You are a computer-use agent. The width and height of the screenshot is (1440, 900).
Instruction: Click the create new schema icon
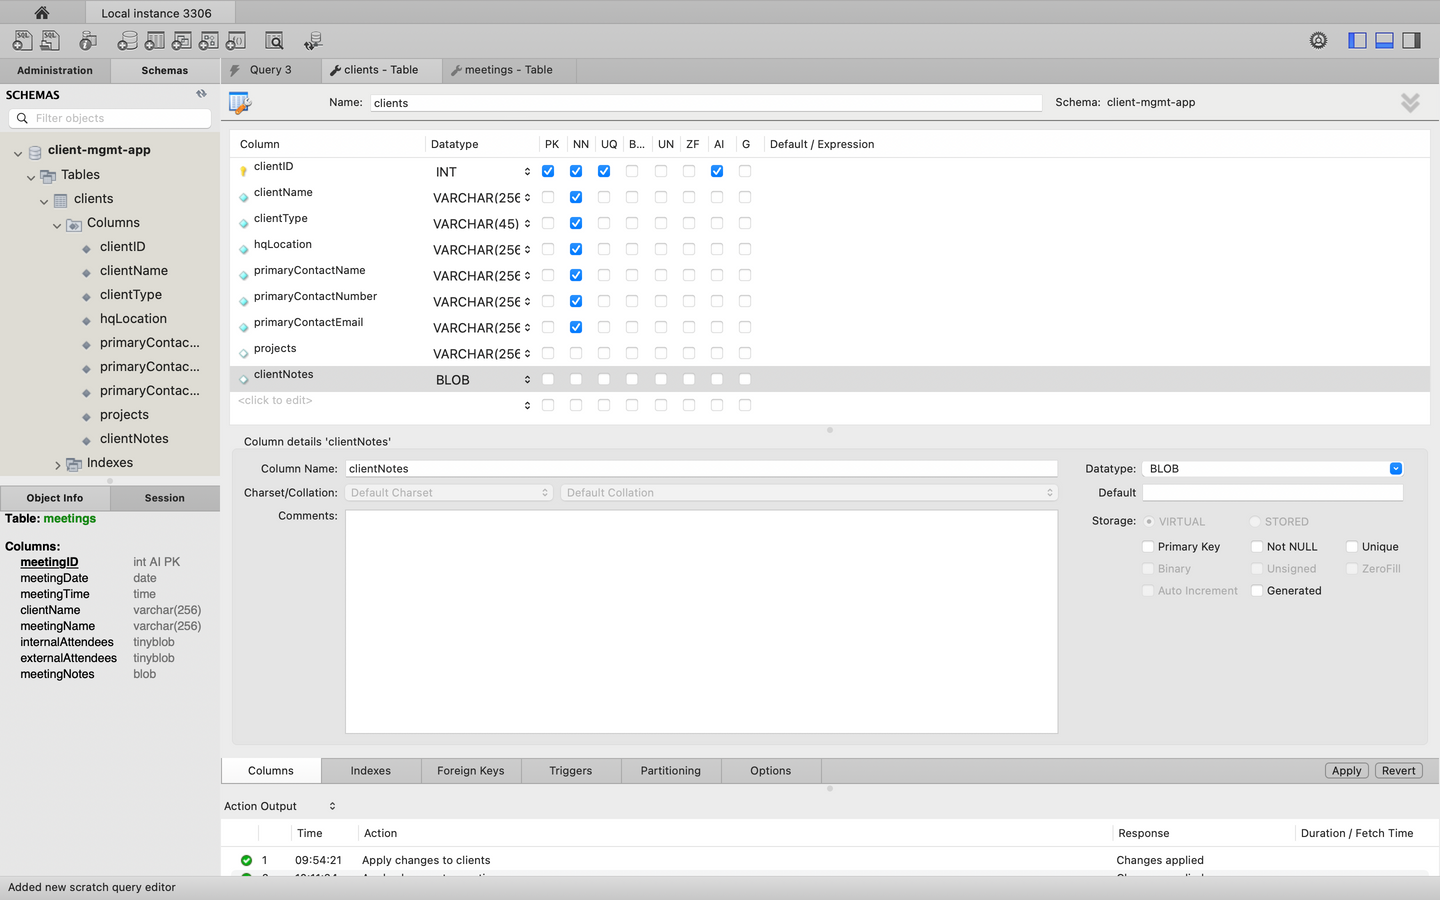(127, 41)
